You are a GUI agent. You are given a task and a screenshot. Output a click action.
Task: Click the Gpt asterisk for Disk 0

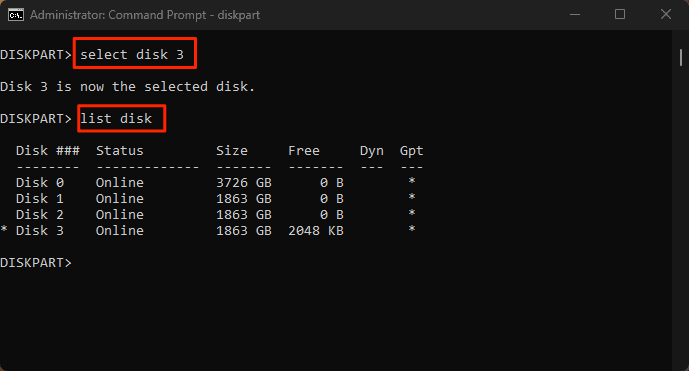(412, 181)
